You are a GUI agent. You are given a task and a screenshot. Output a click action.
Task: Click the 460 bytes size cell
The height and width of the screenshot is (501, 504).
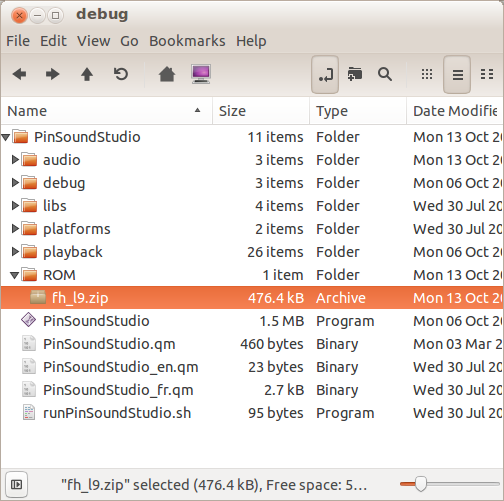coord(272,344)
